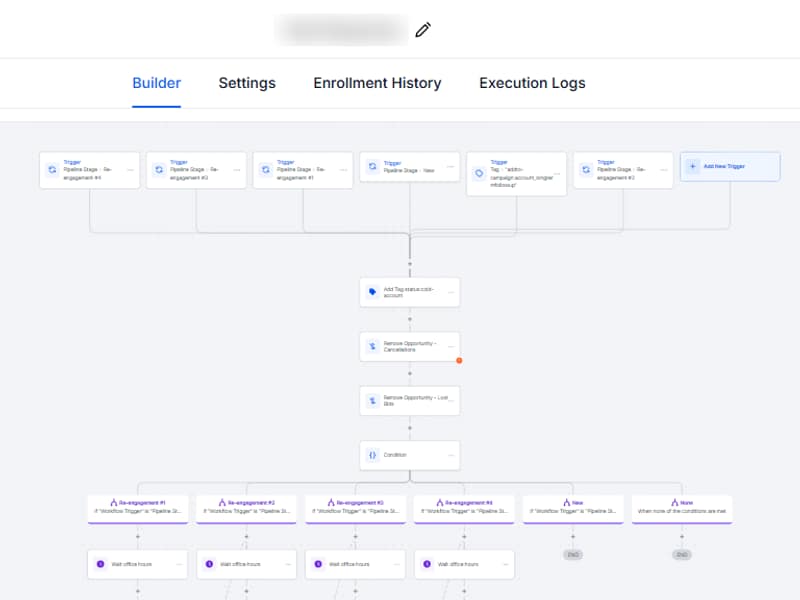The height and width of the screenshot is (600, 800).
Task: Add step above the Add Tag action
Action: point(410,264)
